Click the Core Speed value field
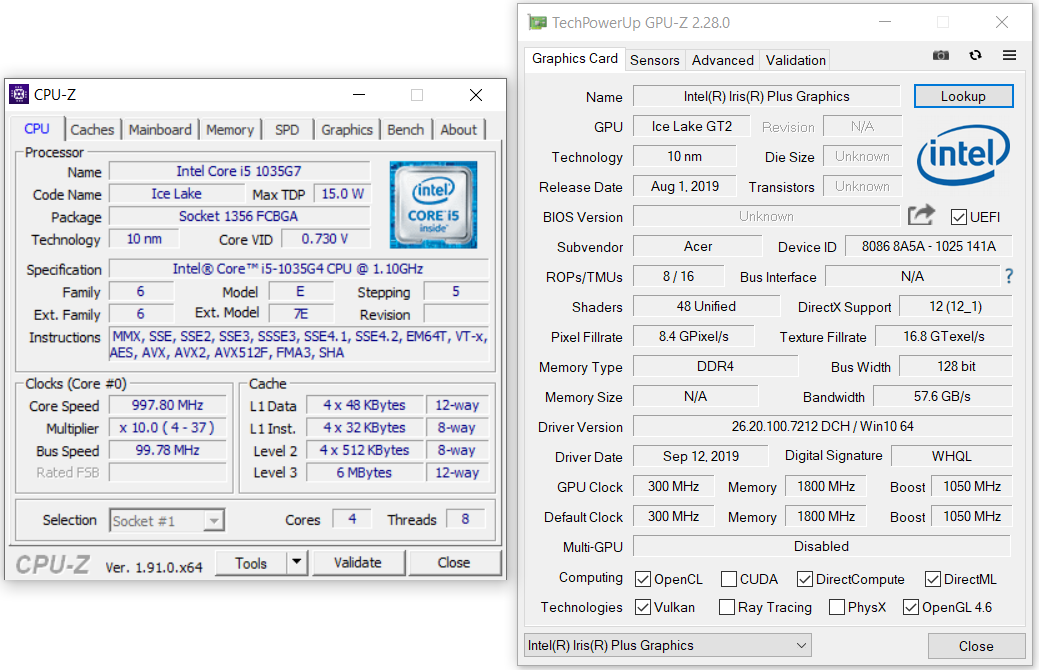 tap(168, 405)
